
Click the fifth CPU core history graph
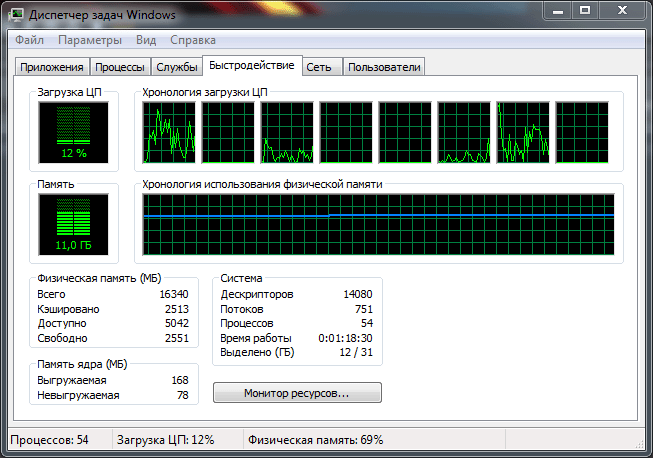pos(405,133)
